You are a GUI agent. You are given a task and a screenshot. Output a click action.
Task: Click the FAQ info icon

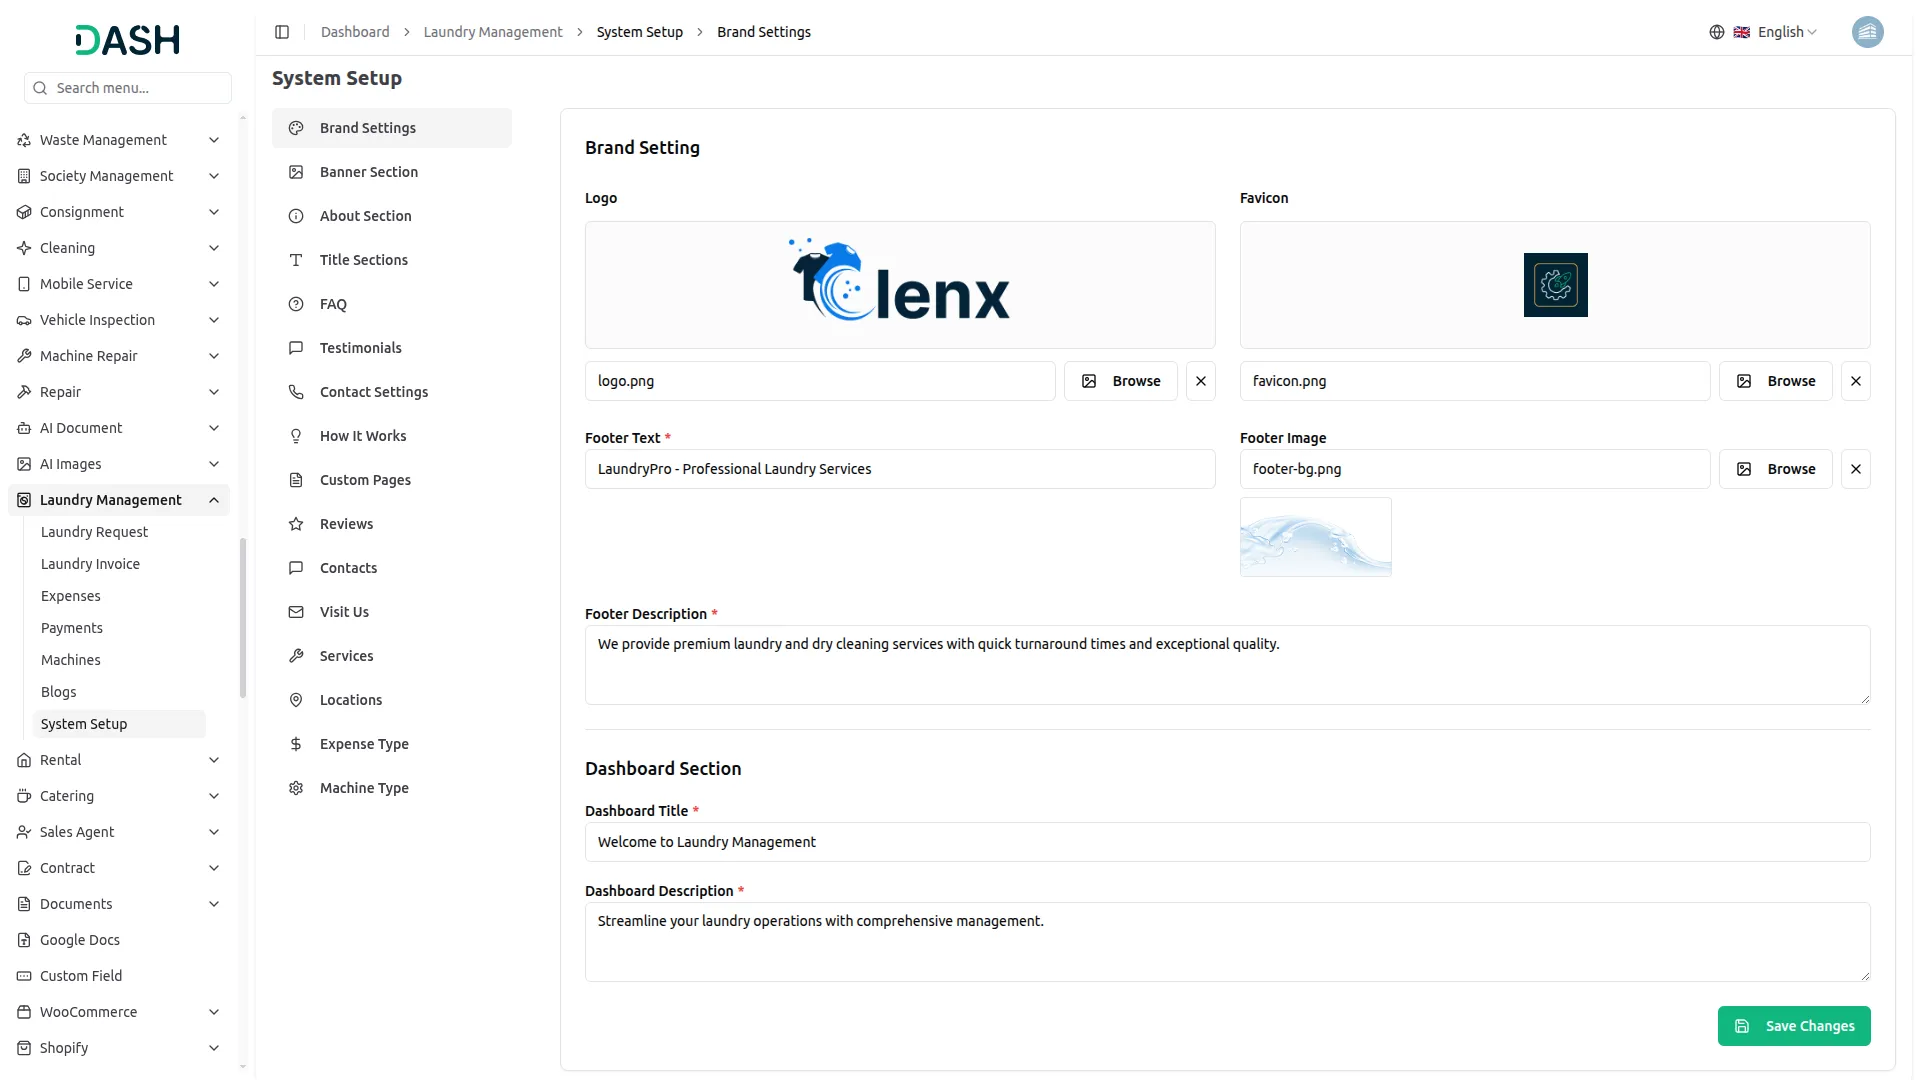(295, 304)
